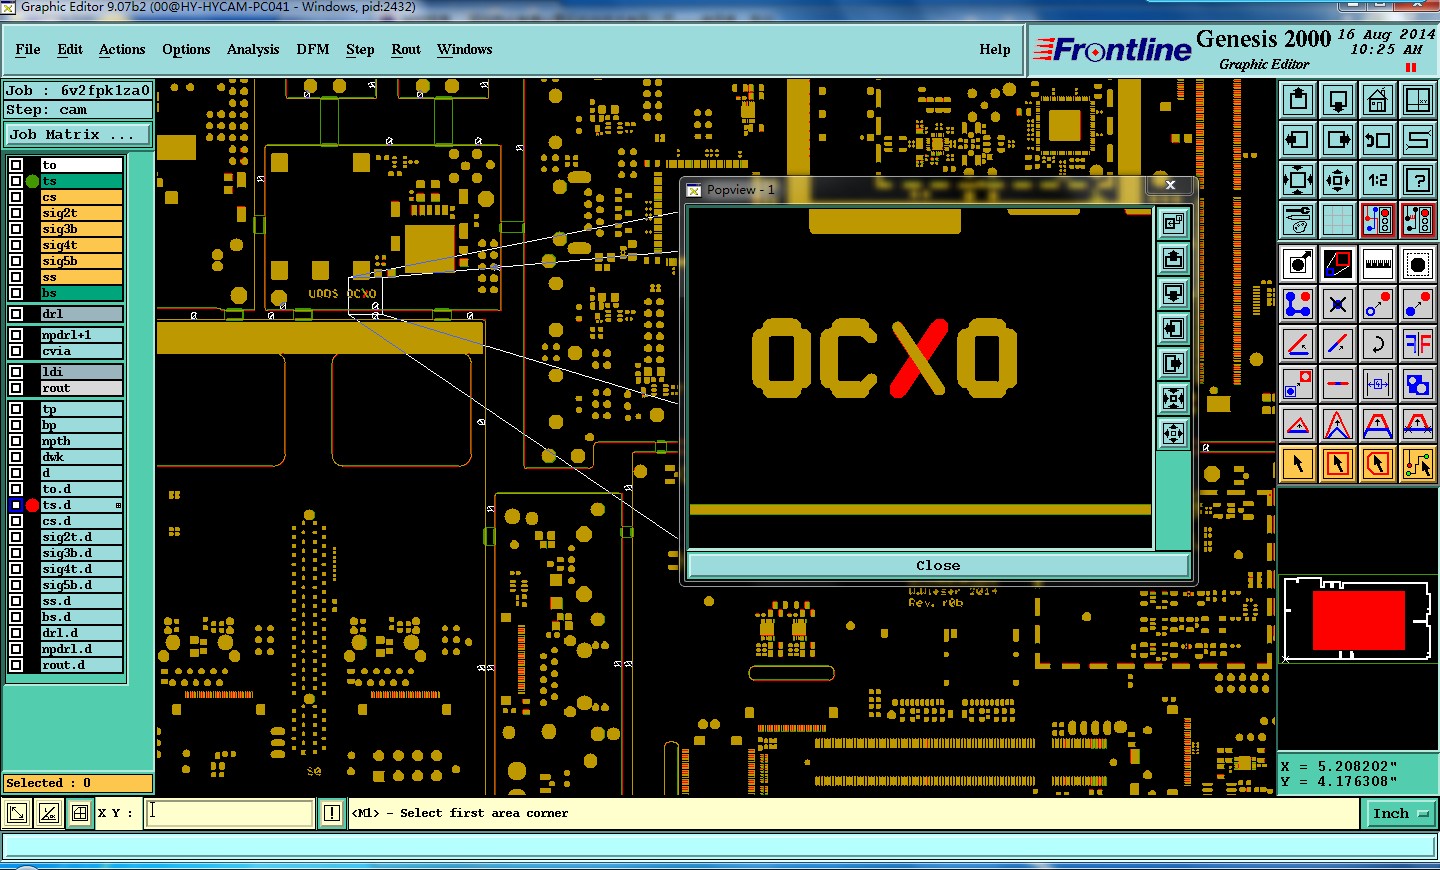
Task: Toggle display checkbox for layer to
Action: 16,165
